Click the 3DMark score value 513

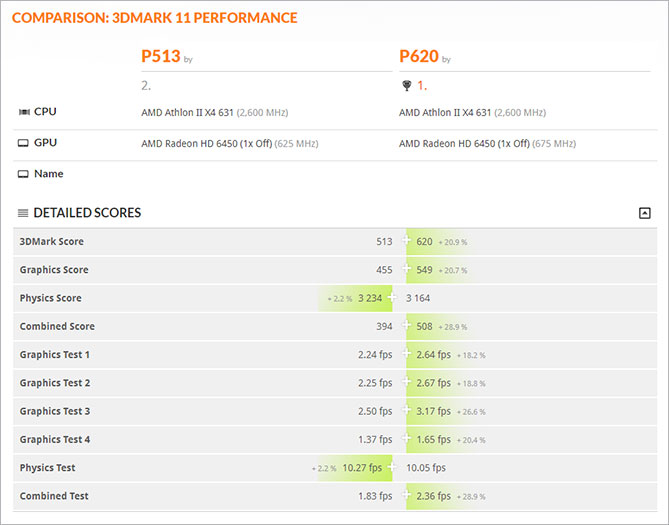384,242
